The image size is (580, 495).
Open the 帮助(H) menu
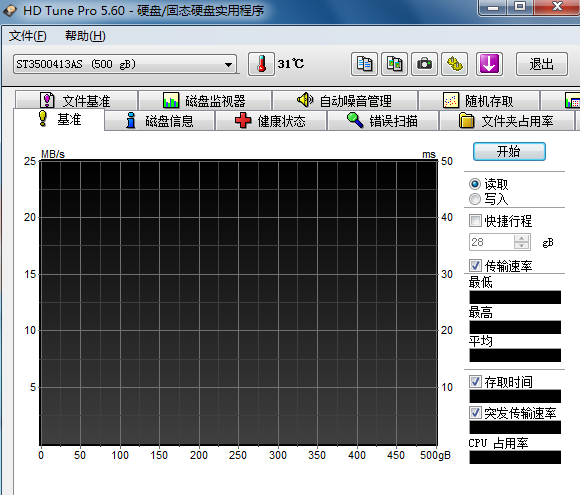(x=85, y=36)
